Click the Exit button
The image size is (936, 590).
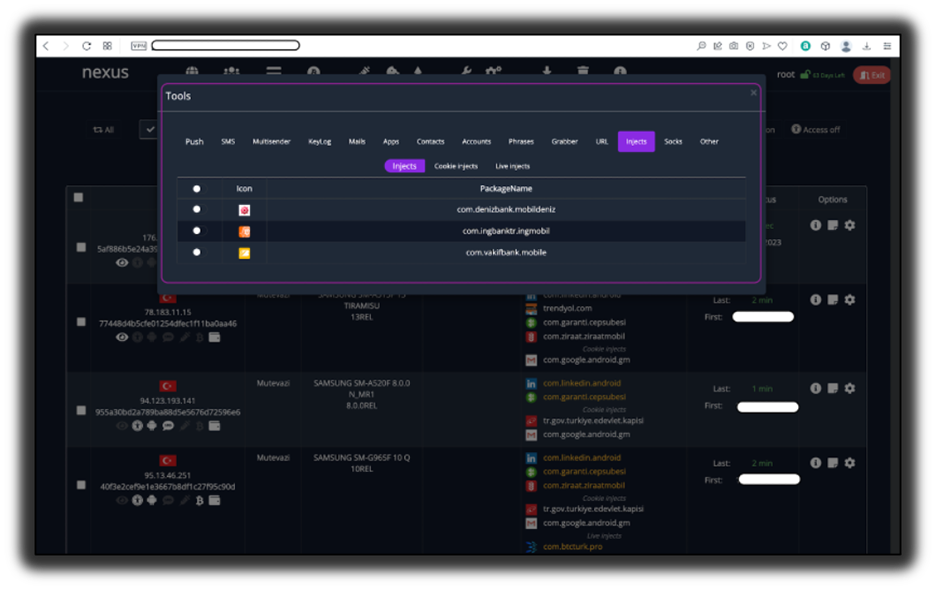pos(872,75)
